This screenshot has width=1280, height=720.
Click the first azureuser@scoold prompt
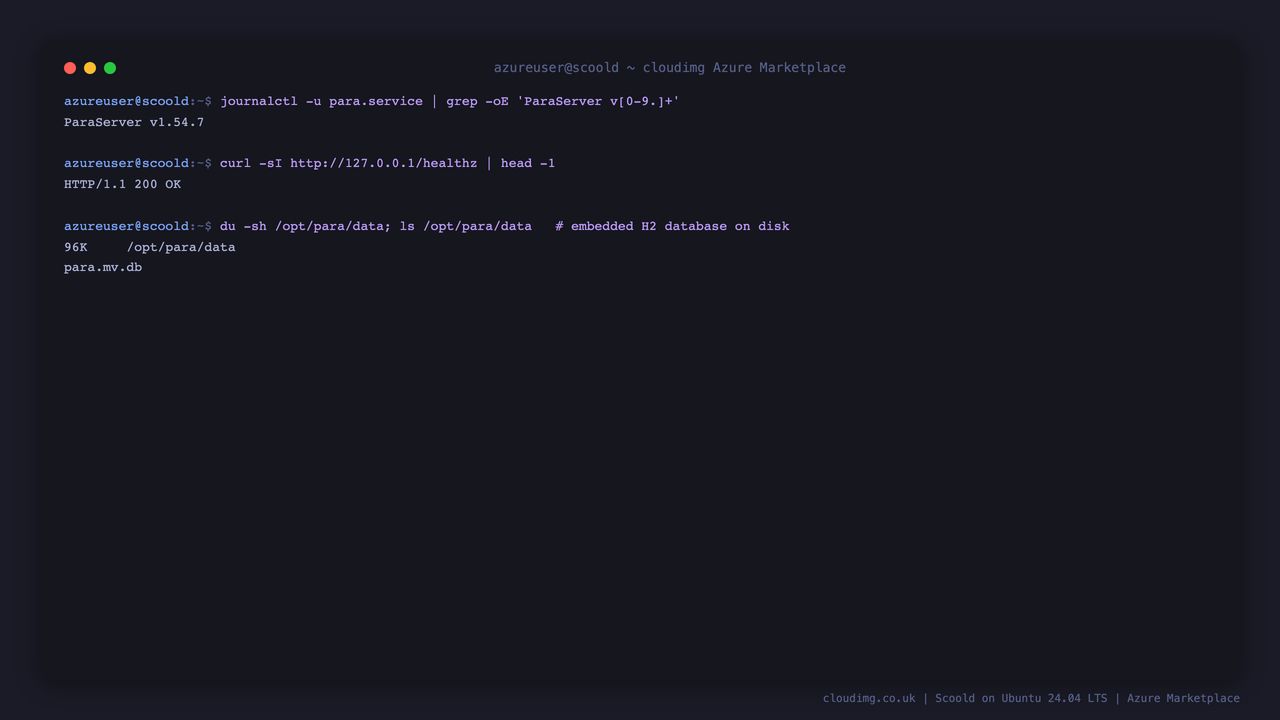click(138, 102)
